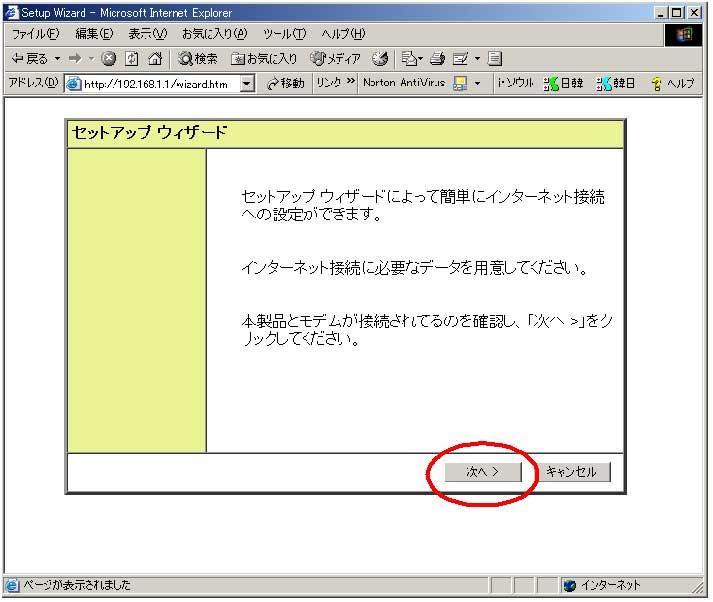Click the 移動 (Go) button
713x602 pixels.
click(285, 84)
